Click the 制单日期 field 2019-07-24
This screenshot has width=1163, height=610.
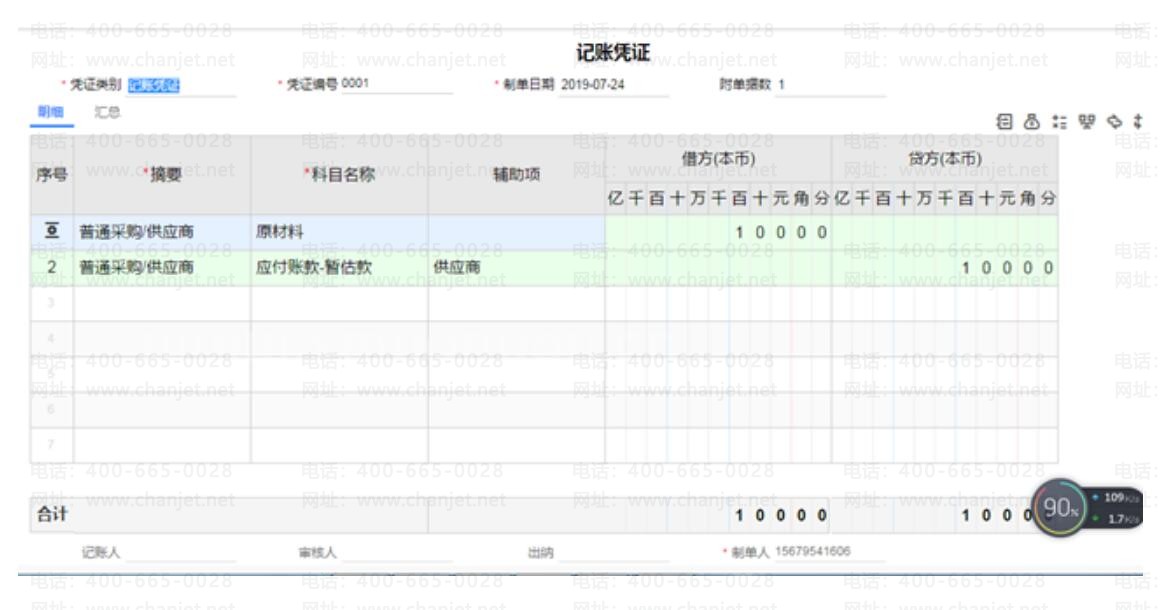tap(614, 85)
